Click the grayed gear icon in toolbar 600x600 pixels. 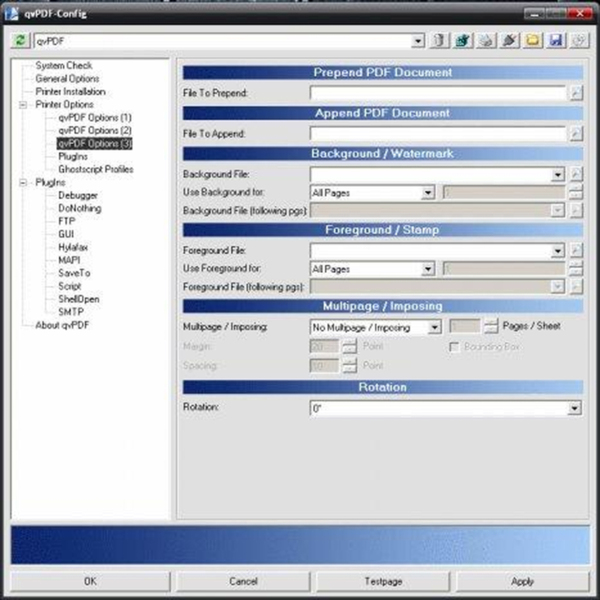click(x=579, y=40)
